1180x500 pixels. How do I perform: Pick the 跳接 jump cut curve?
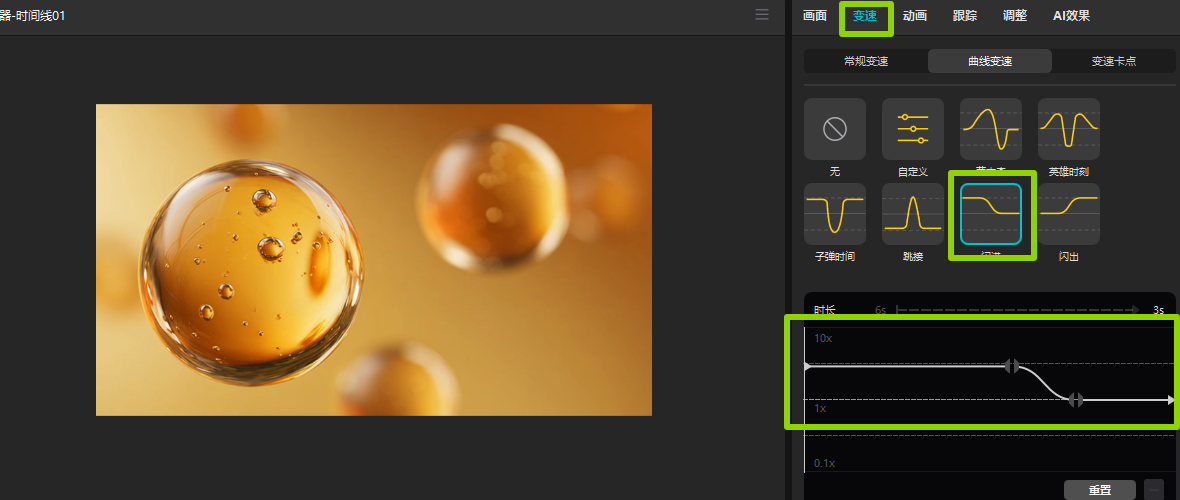pos(912,214)
